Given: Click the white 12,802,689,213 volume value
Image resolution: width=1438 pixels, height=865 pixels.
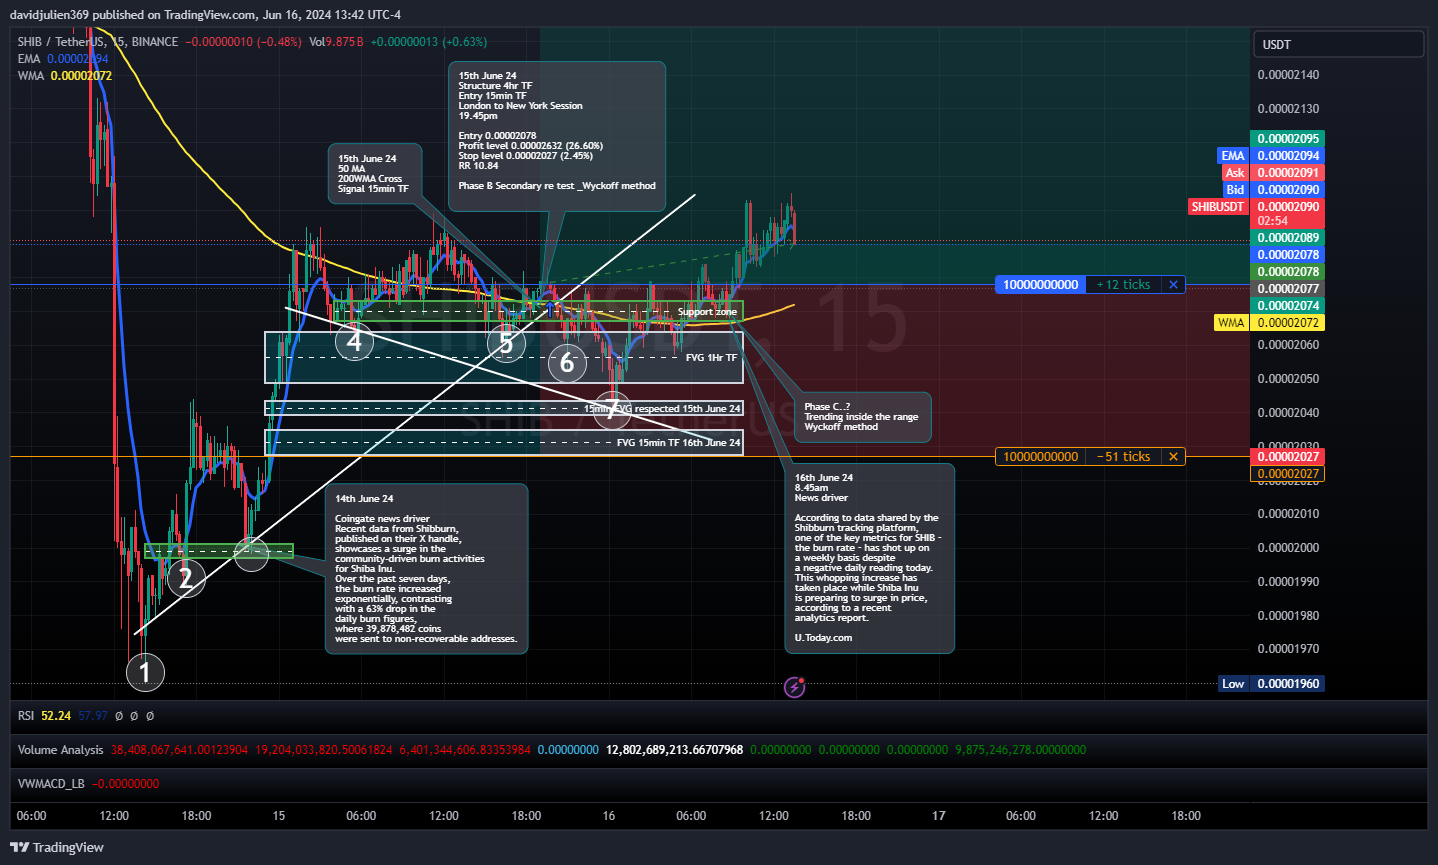Looking at the screenshot, I should coord(675,750).
